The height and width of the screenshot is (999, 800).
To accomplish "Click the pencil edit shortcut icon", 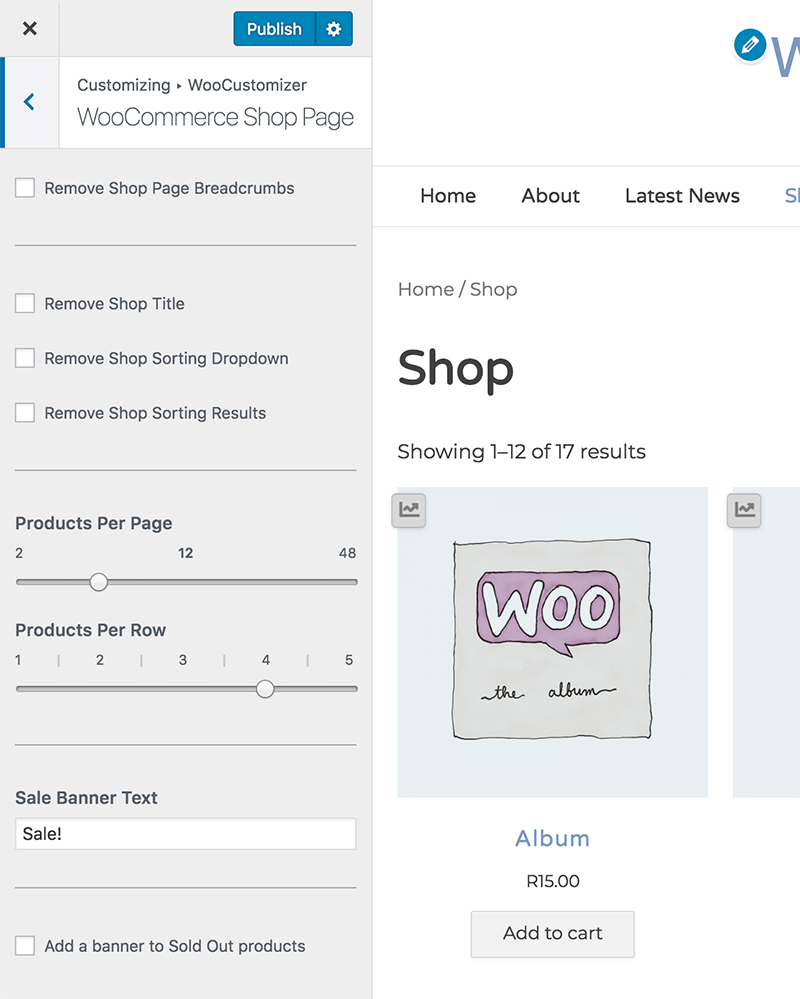I will [748, 45].
